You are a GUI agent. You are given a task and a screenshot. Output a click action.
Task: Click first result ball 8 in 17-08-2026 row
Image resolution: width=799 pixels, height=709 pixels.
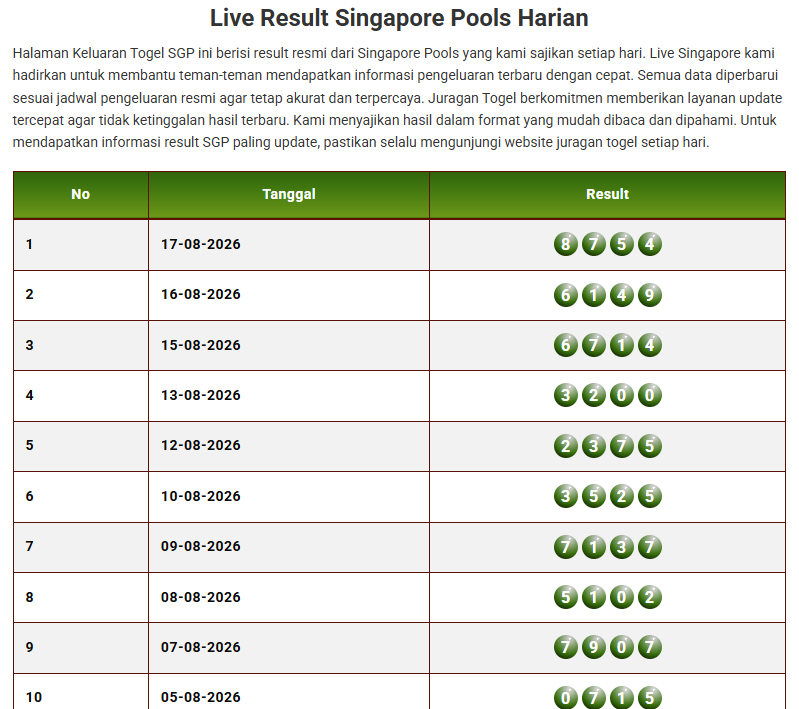566,244
